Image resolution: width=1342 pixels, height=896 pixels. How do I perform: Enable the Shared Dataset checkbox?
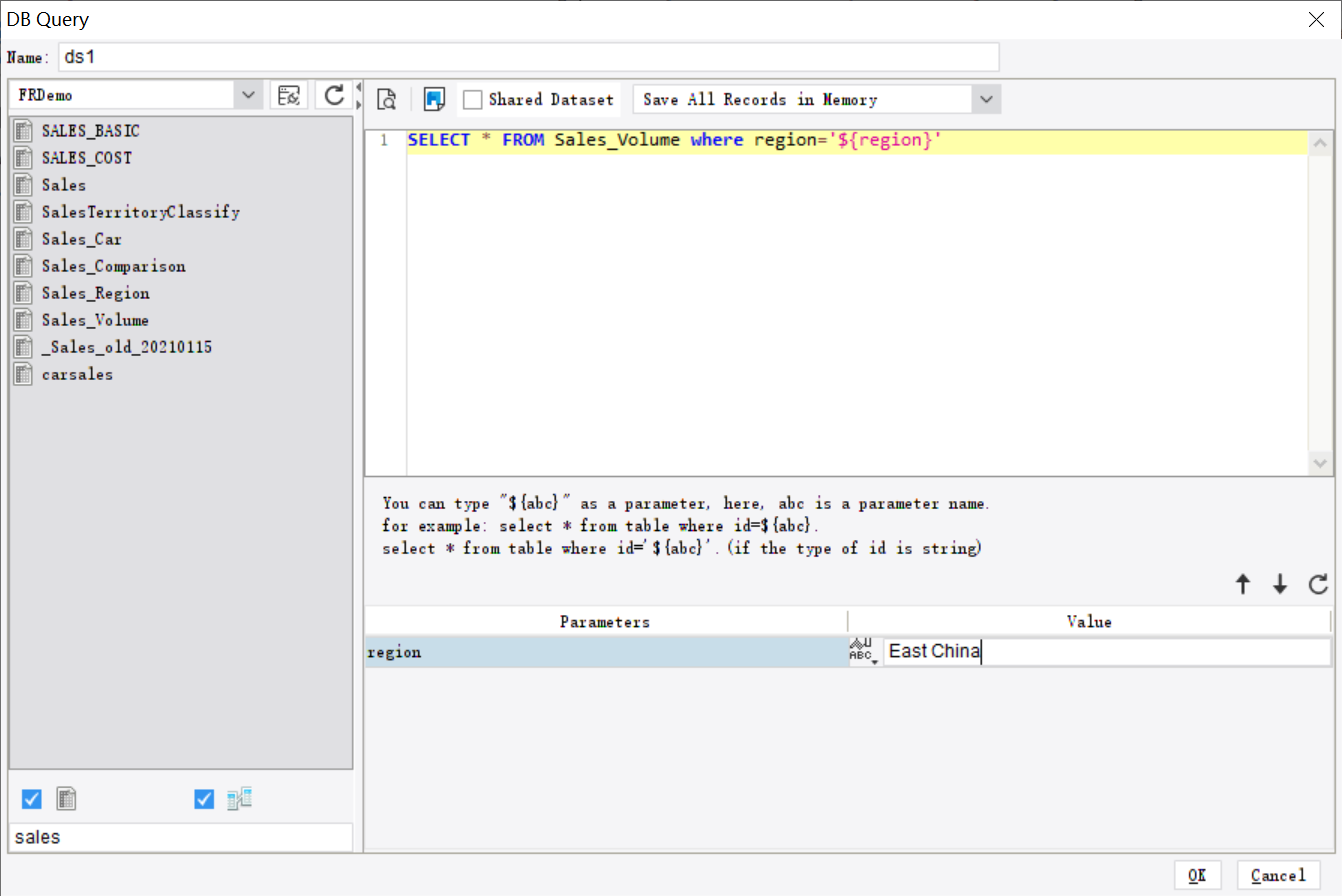[473, 100]
